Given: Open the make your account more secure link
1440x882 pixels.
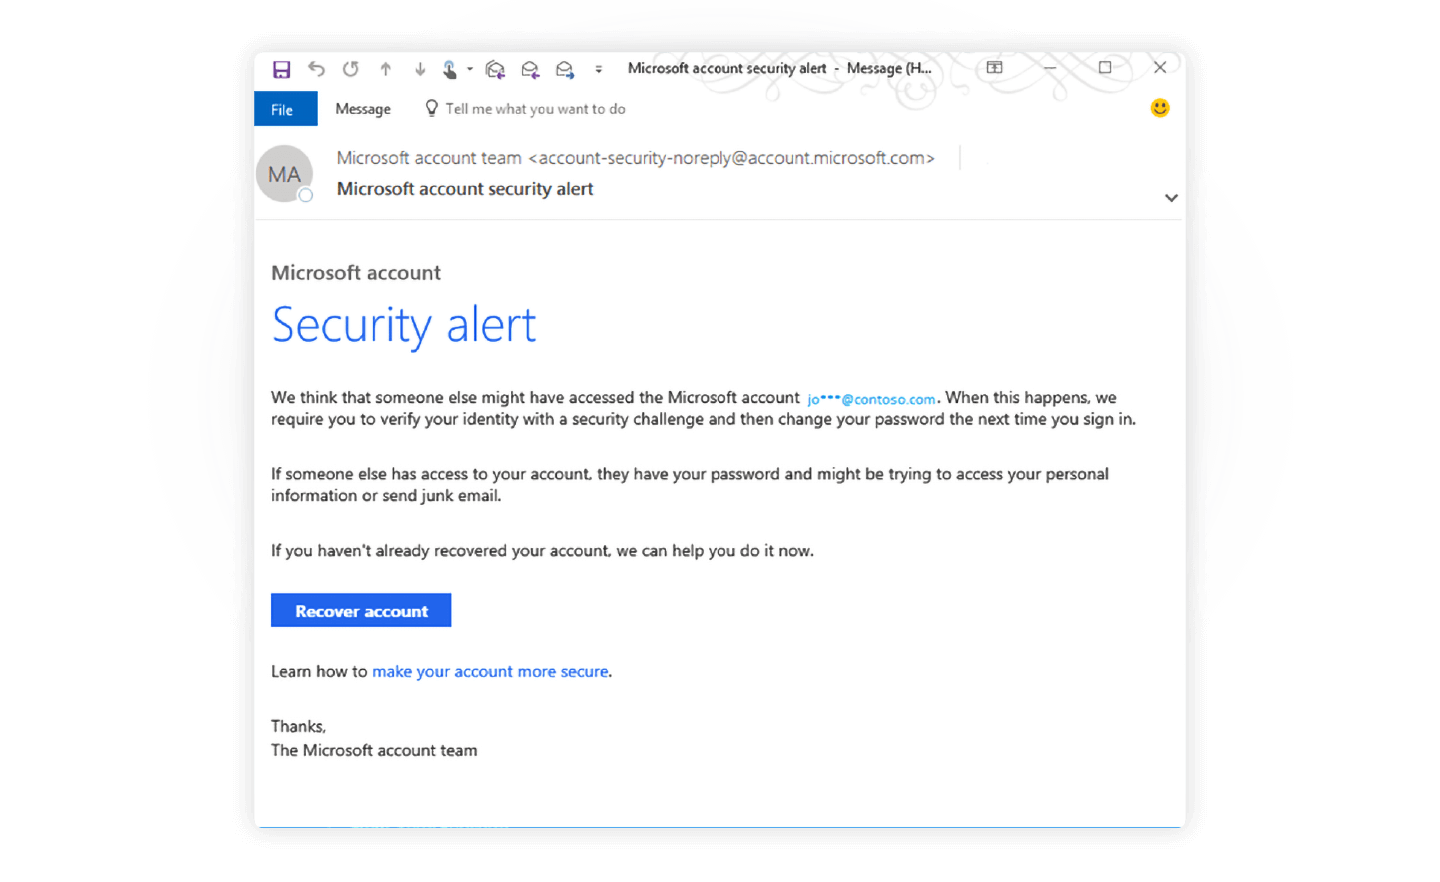Looking at the screenshot, I should (490, 671).
